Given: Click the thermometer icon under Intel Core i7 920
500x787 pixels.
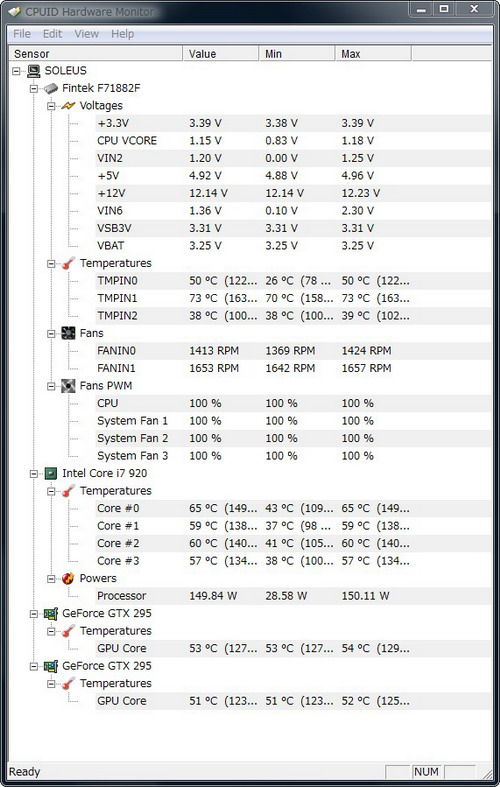Looking at the screenshot, I should pyautogui.click(x=68, y=491).
